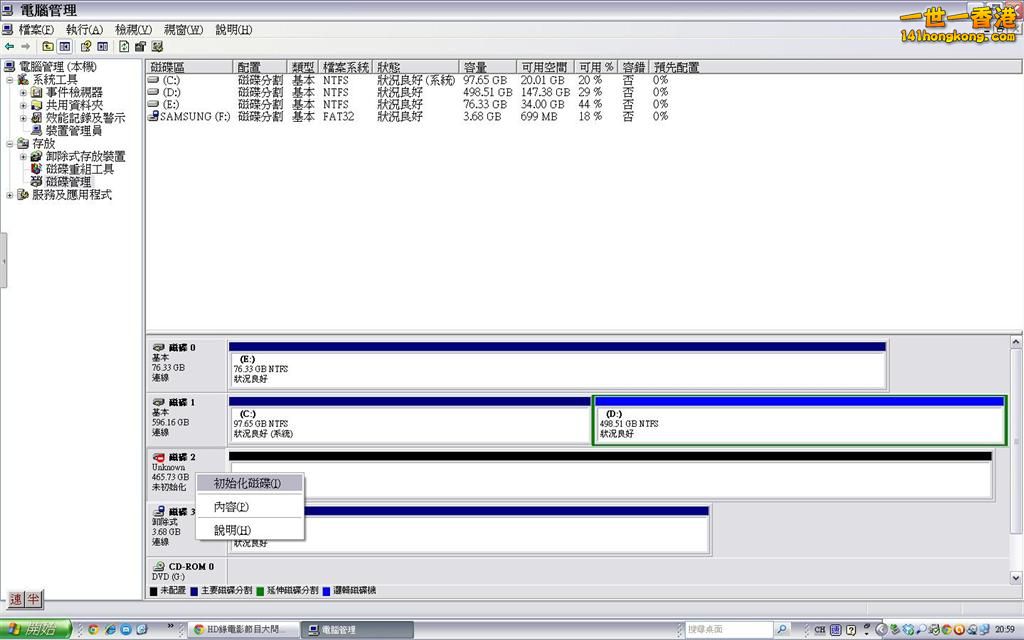Click the back arrow toolbar icon

[9, 46]
